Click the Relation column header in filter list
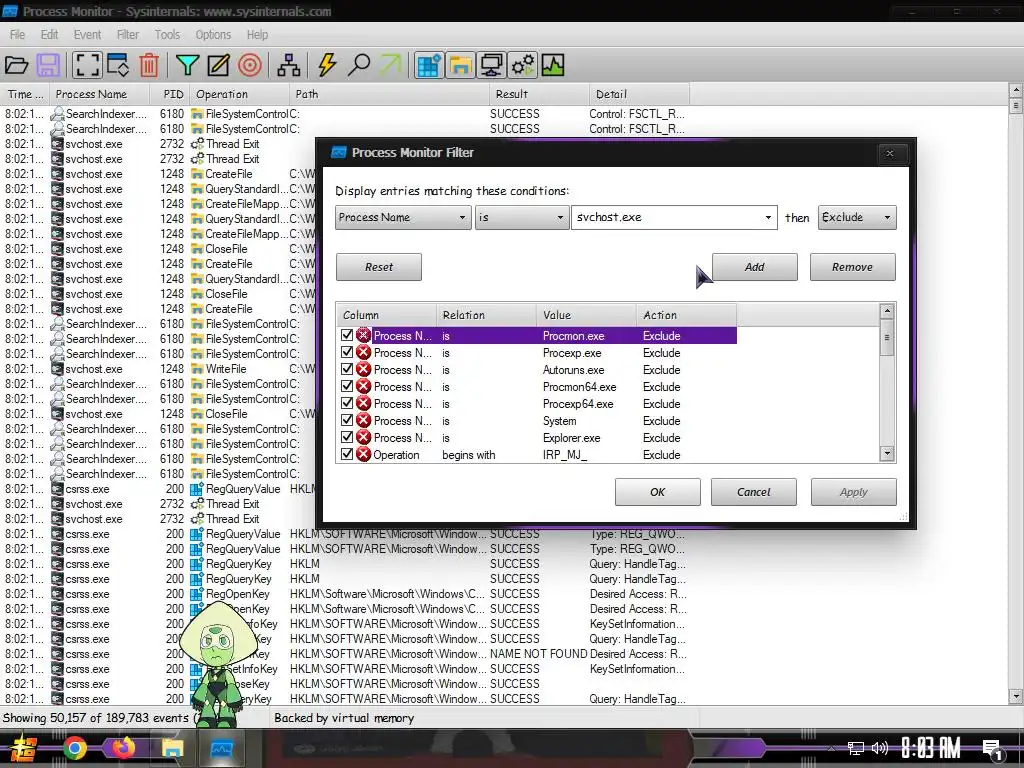 [486, 315]
